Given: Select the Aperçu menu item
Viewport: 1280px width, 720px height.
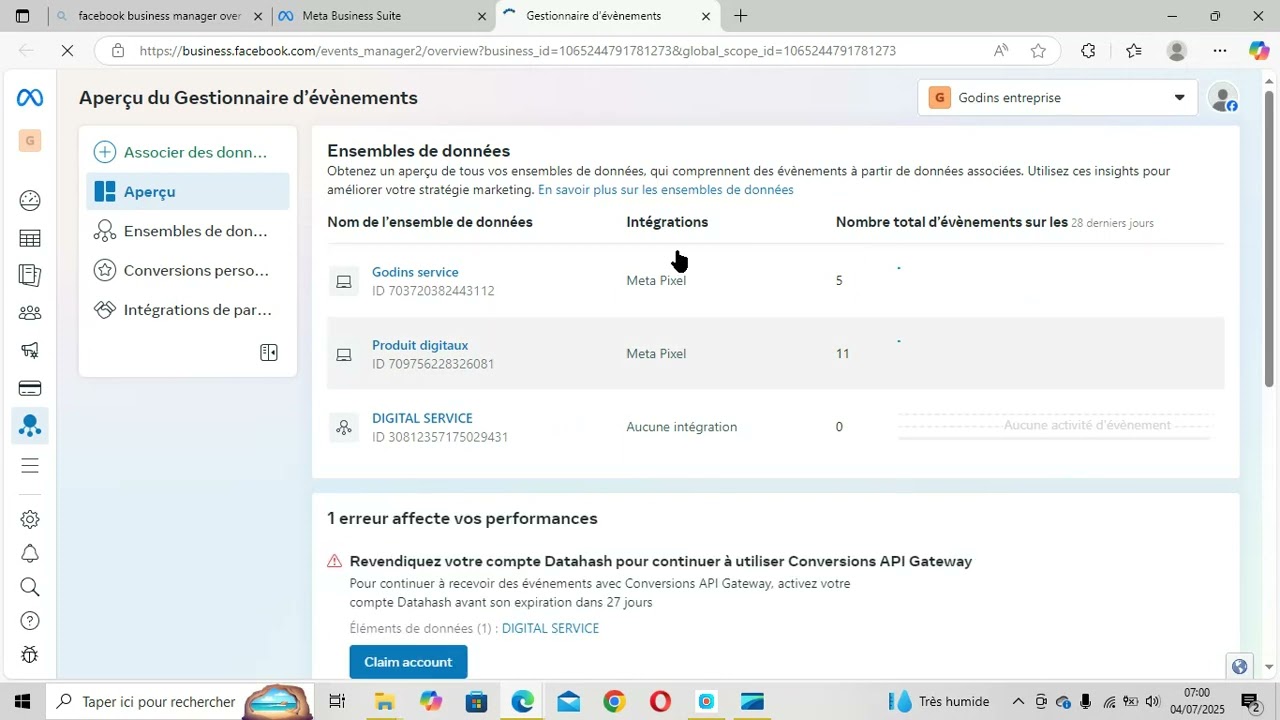Looking at the screenshot, I should coord(188,191).
